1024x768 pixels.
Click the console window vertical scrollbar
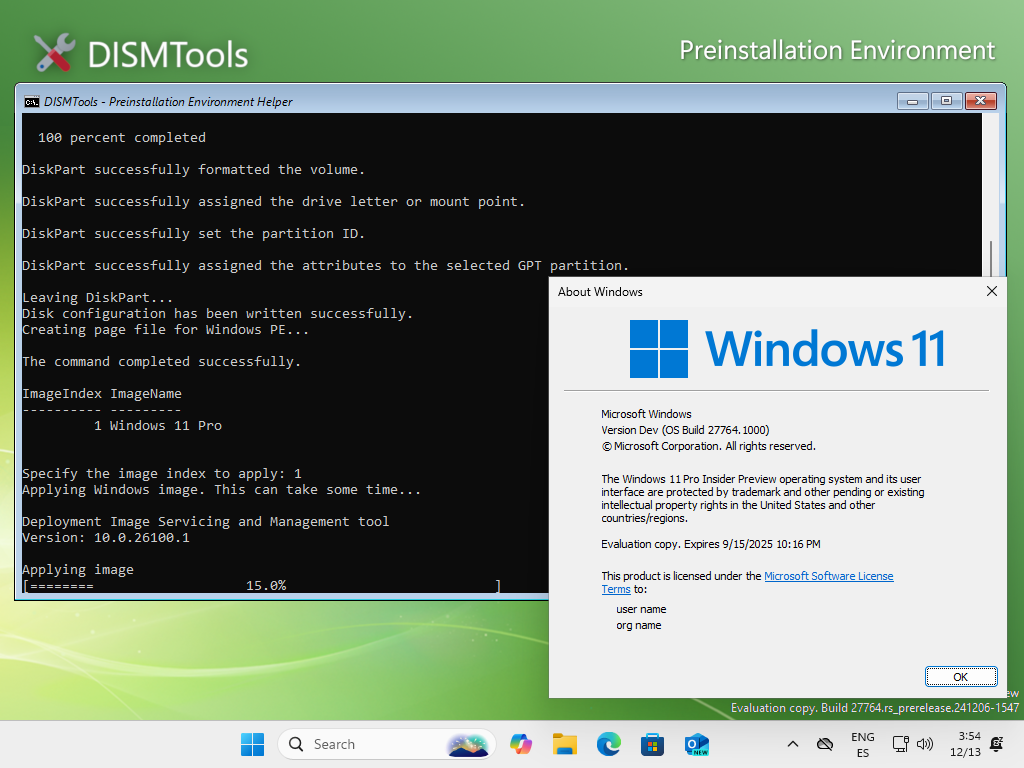tap(992, 256)
